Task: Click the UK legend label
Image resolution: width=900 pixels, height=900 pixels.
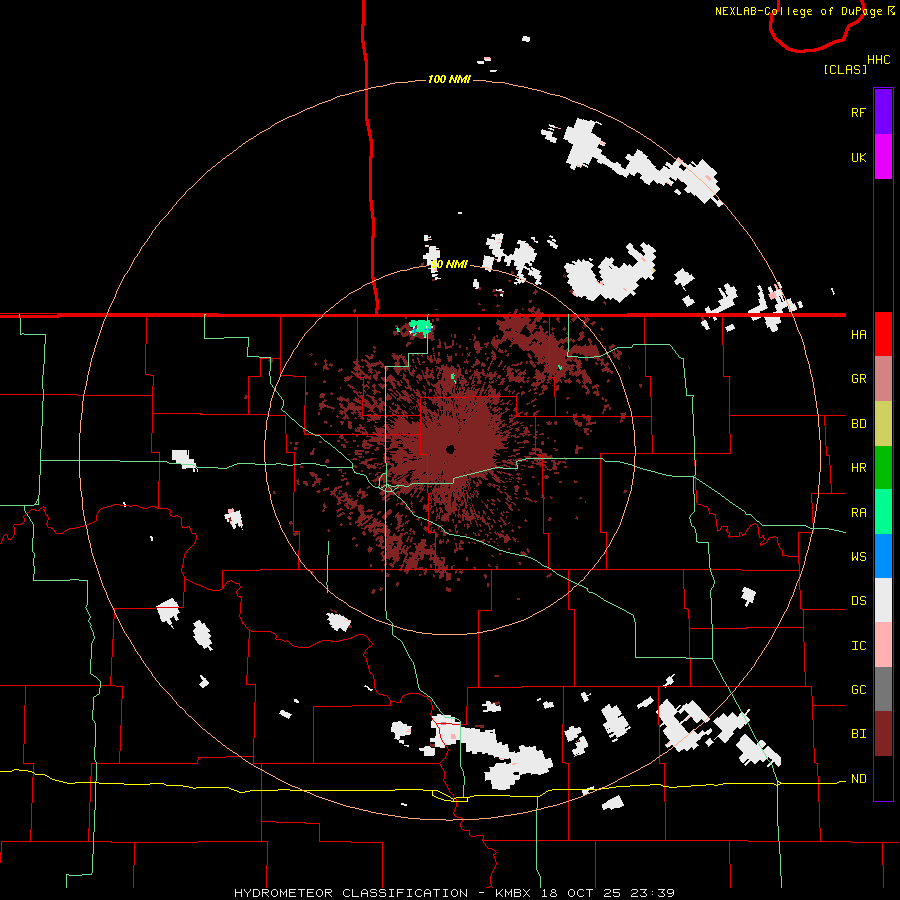Action: [x=858, y=157]
